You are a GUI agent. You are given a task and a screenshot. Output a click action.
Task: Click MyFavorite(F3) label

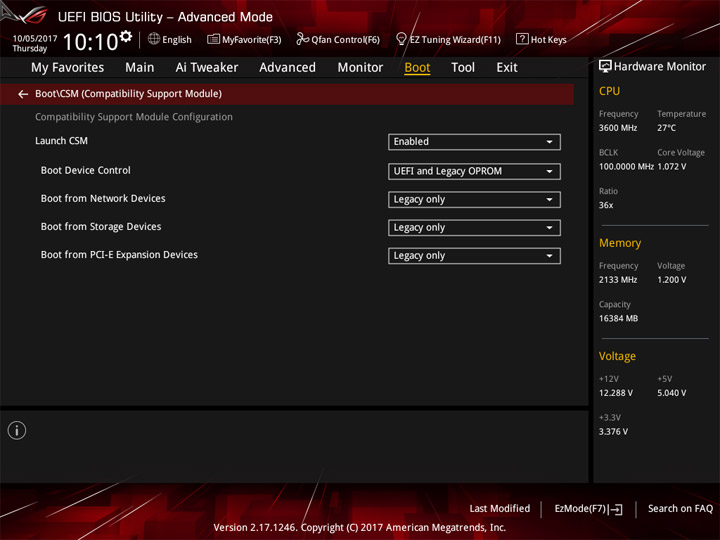[252, 40]
